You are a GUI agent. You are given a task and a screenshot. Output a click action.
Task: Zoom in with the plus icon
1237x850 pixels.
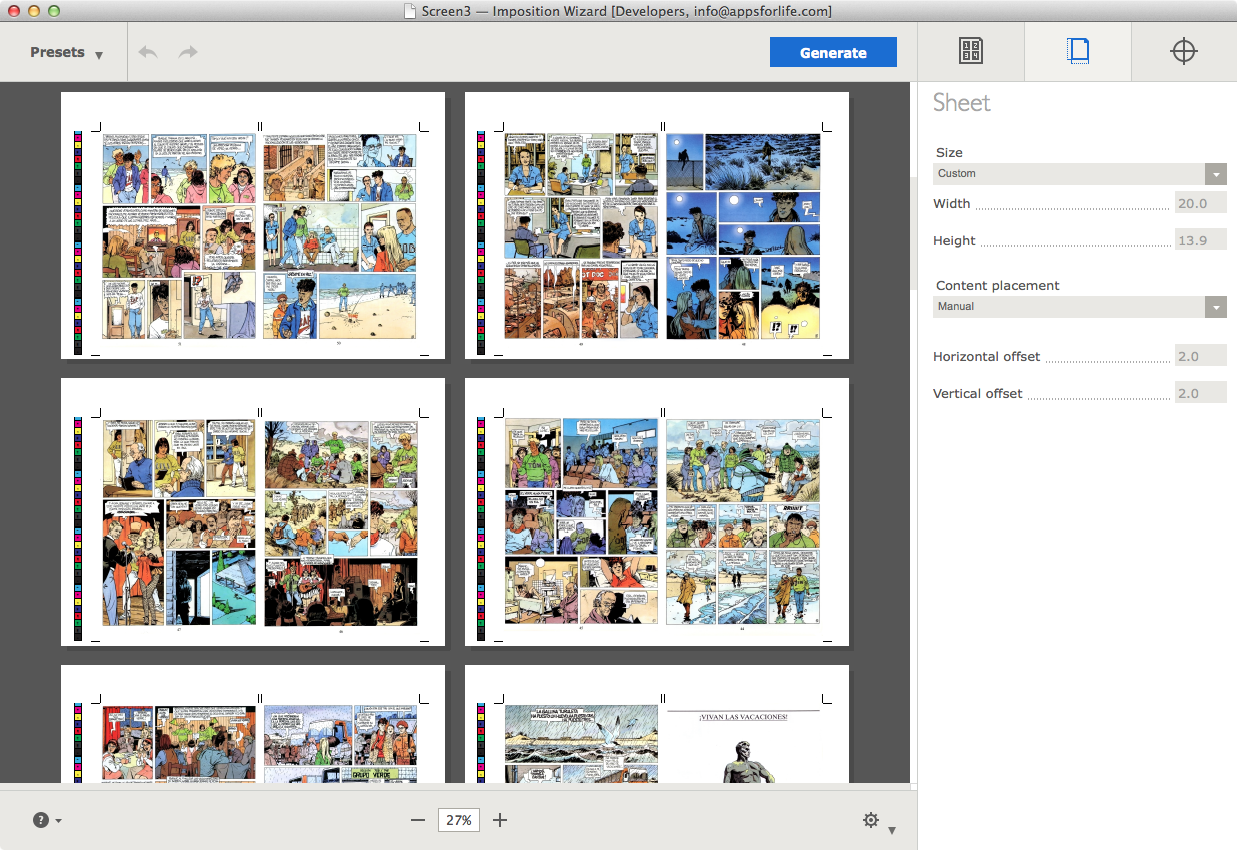coord(500,820)
